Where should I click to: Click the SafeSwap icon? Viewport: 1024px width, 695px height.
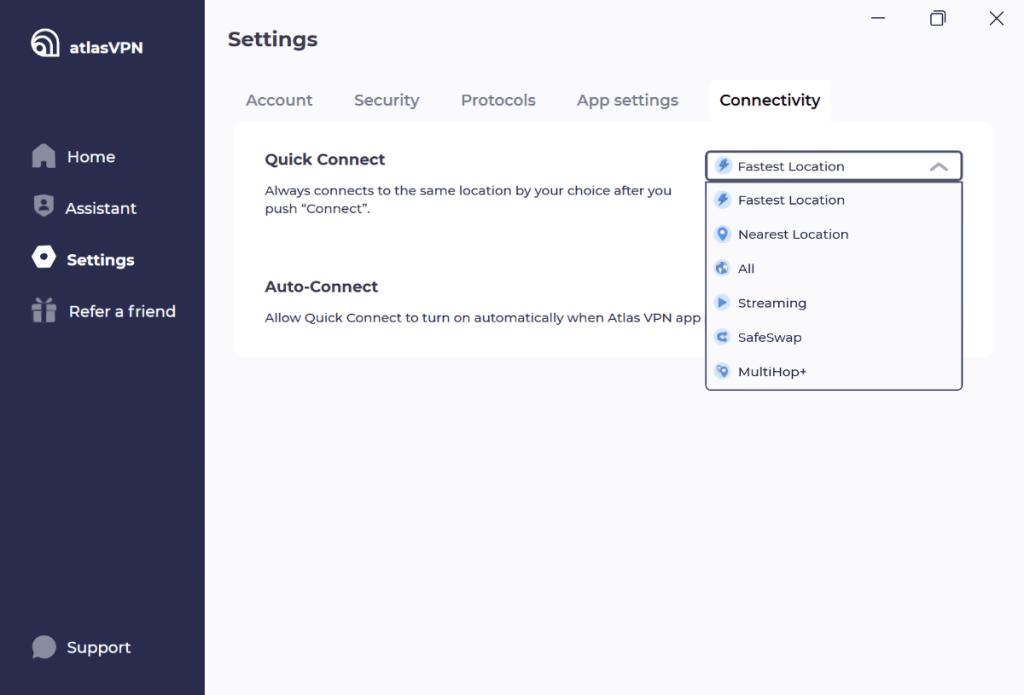click(722, 337)
